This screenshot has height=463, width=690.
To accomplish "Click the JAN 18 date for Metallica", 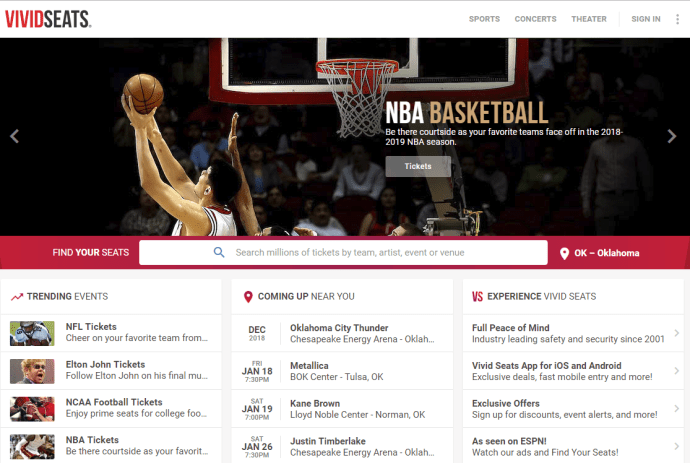I will pyautogui.click(x=257, y=371).
